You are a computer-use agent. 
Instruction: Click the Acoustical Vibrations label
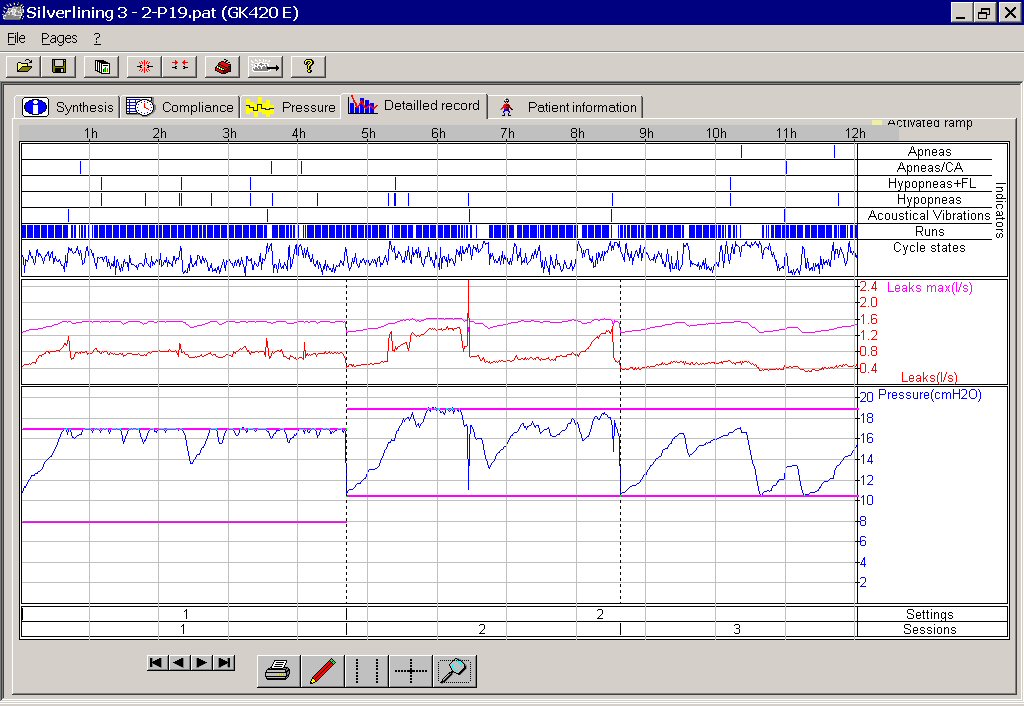click(929, 216)
